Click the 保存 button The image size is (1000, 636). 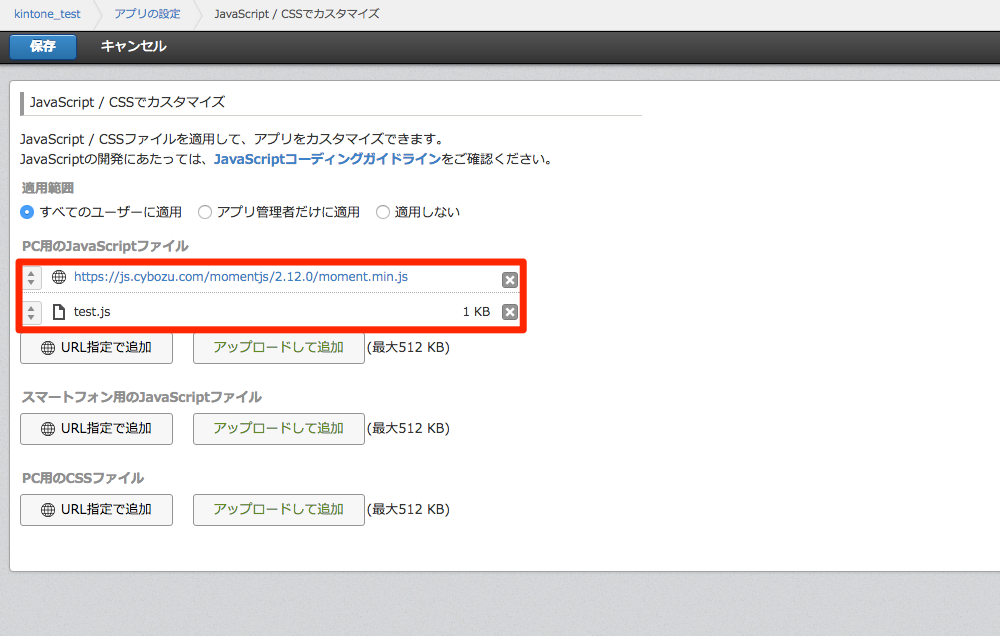coord(42,46)
